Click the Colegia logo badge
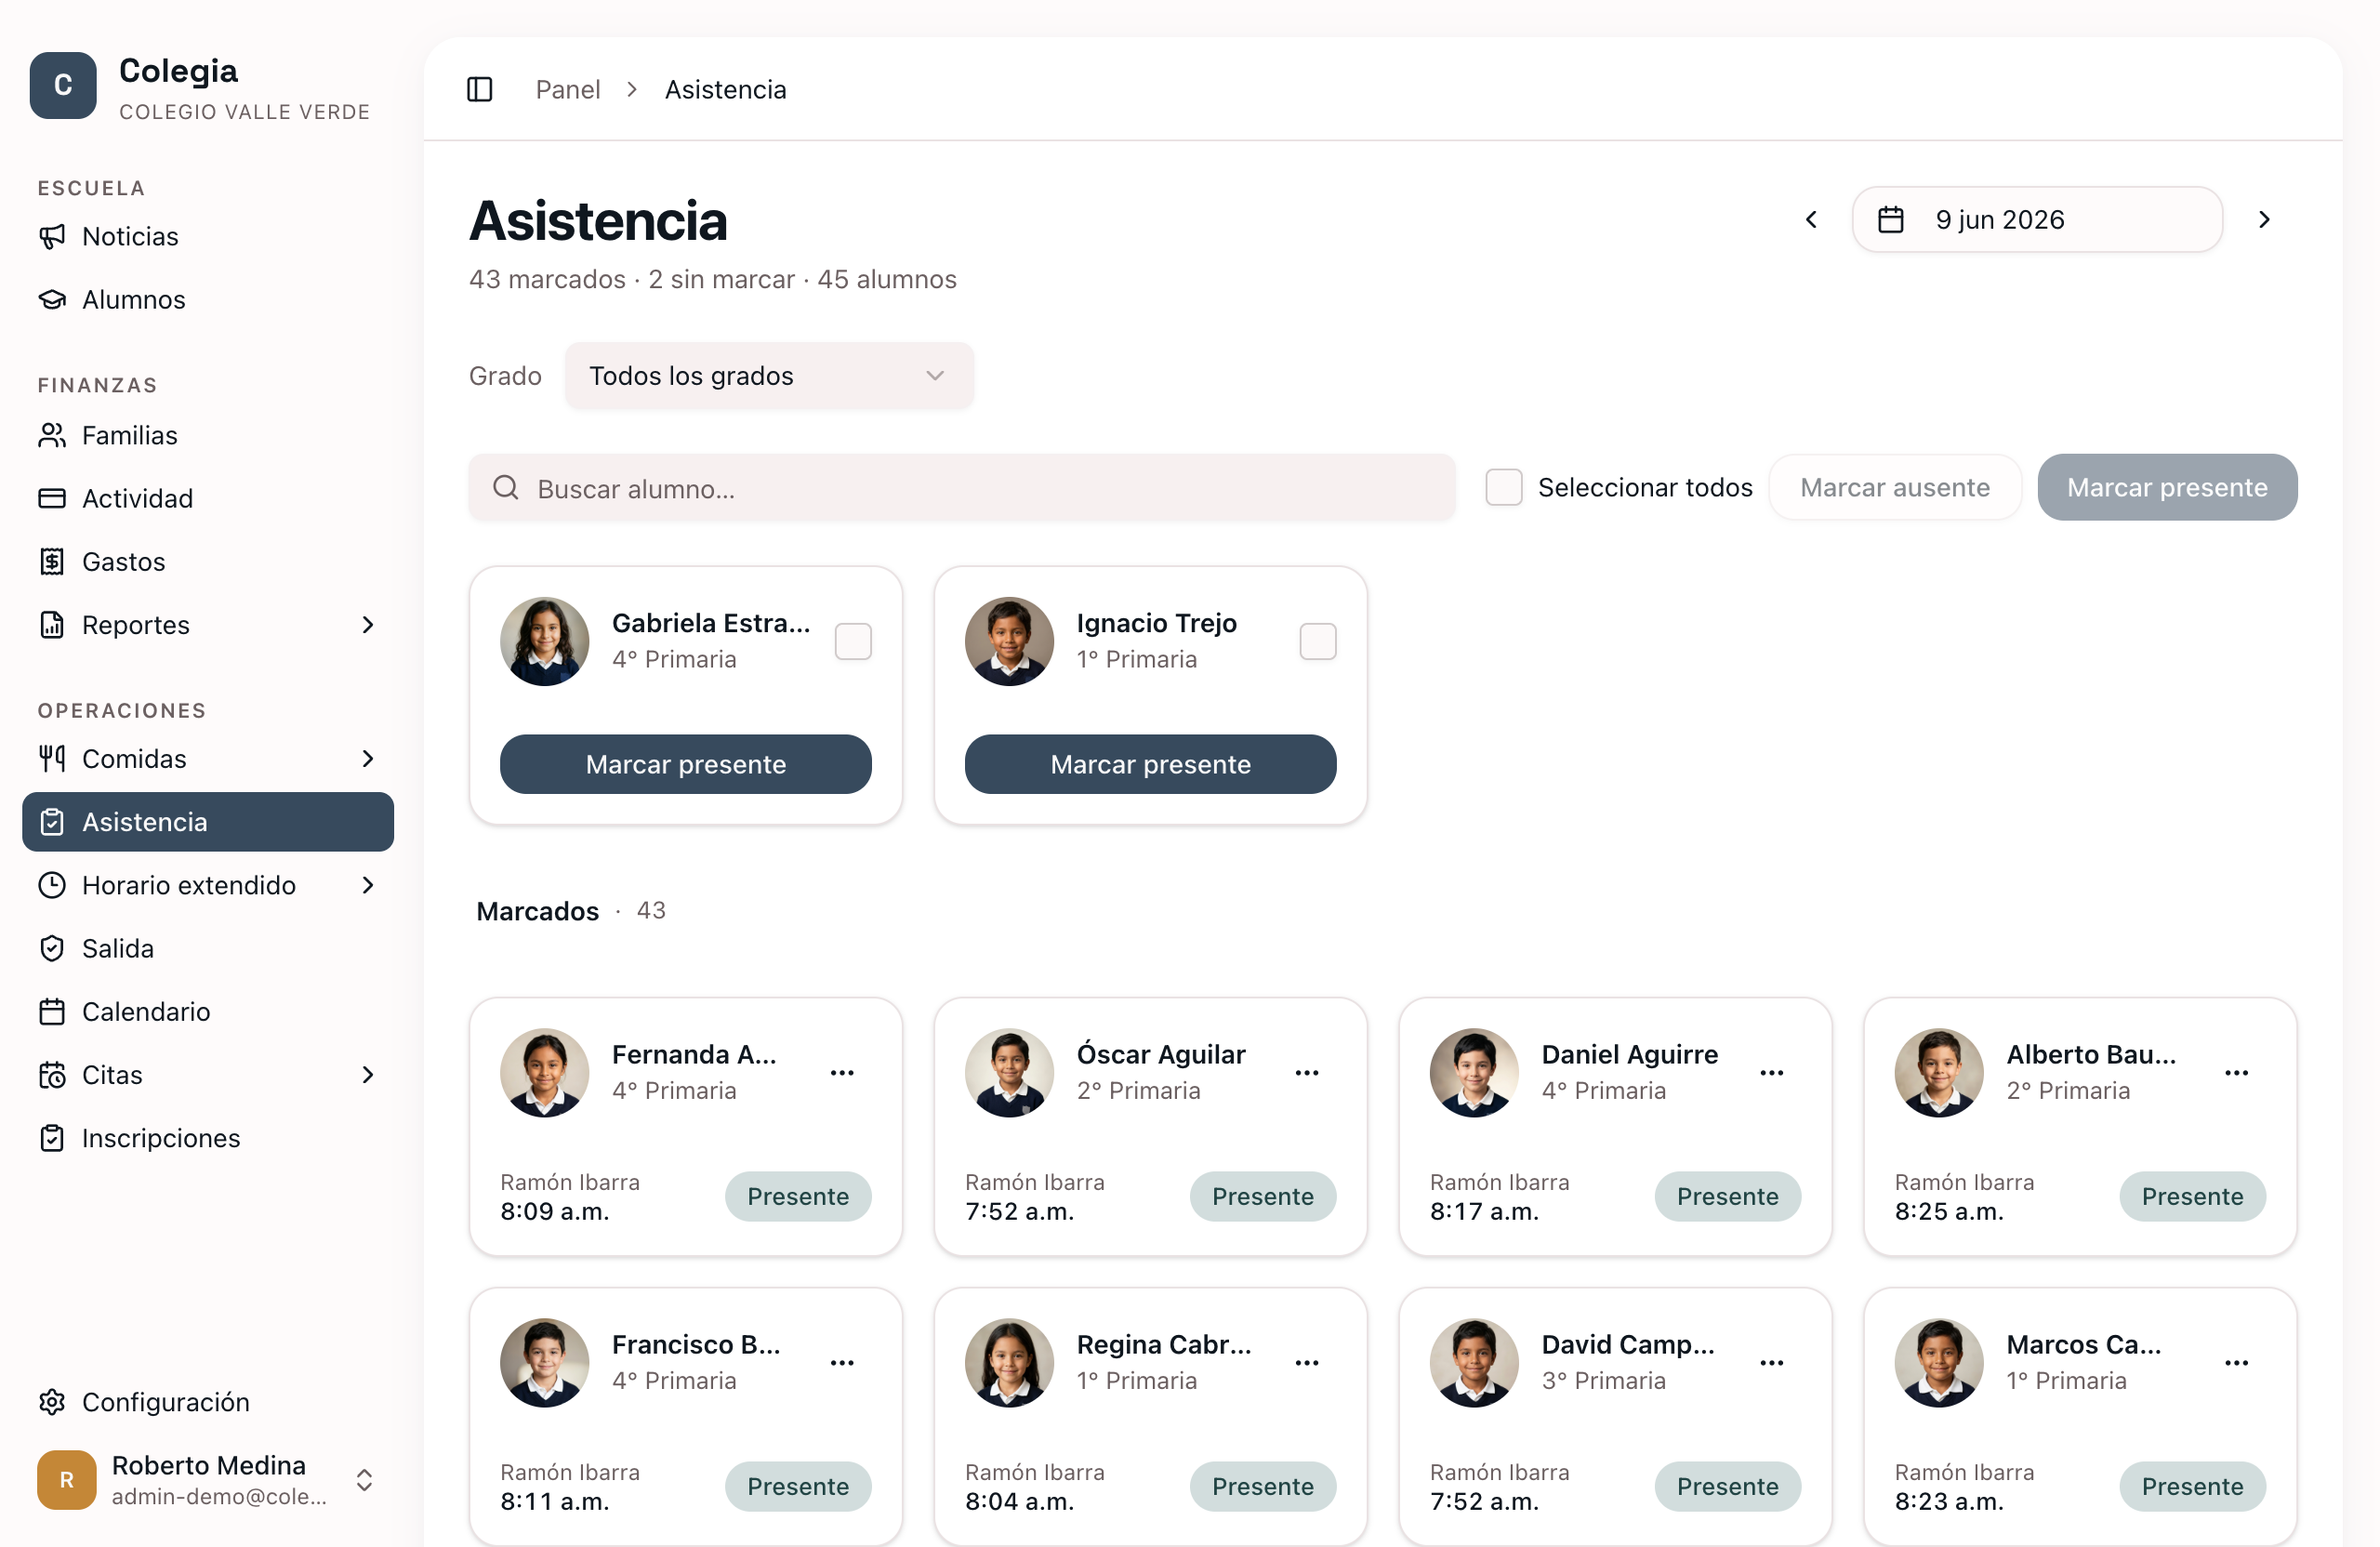Viewport: 2380px width, 1547px height. [x=63, y=86]
